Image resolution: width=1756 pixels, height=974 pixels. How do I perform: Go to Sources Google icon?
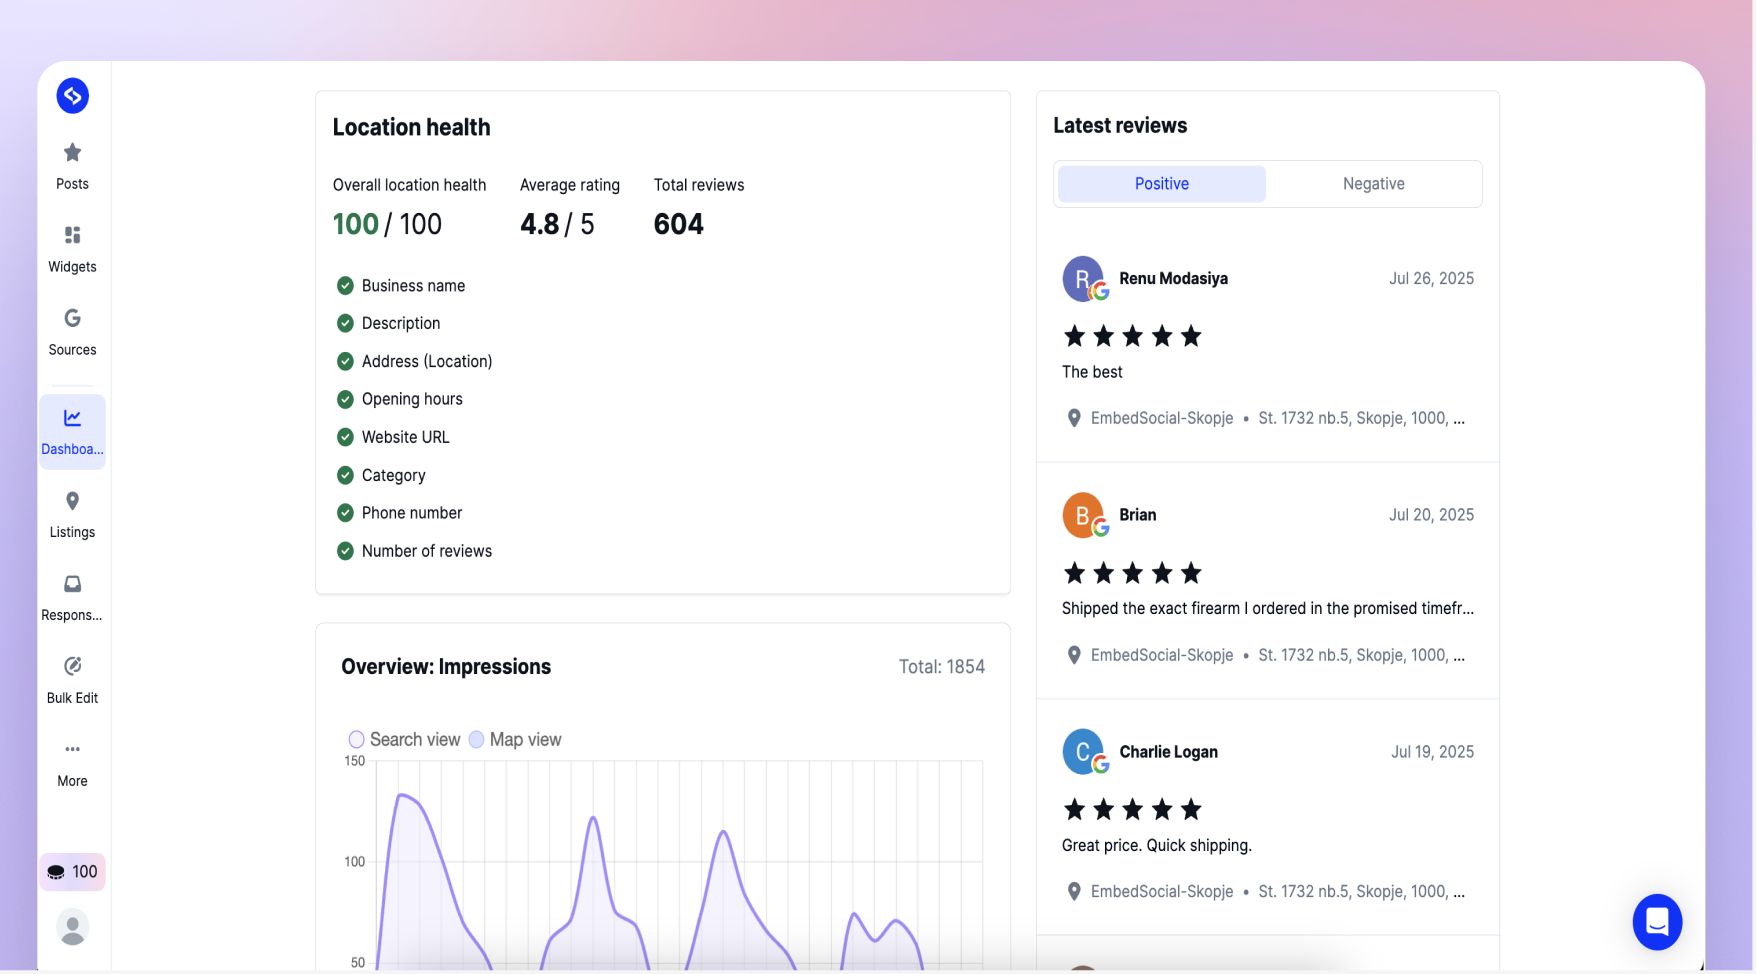coord(72,318)
